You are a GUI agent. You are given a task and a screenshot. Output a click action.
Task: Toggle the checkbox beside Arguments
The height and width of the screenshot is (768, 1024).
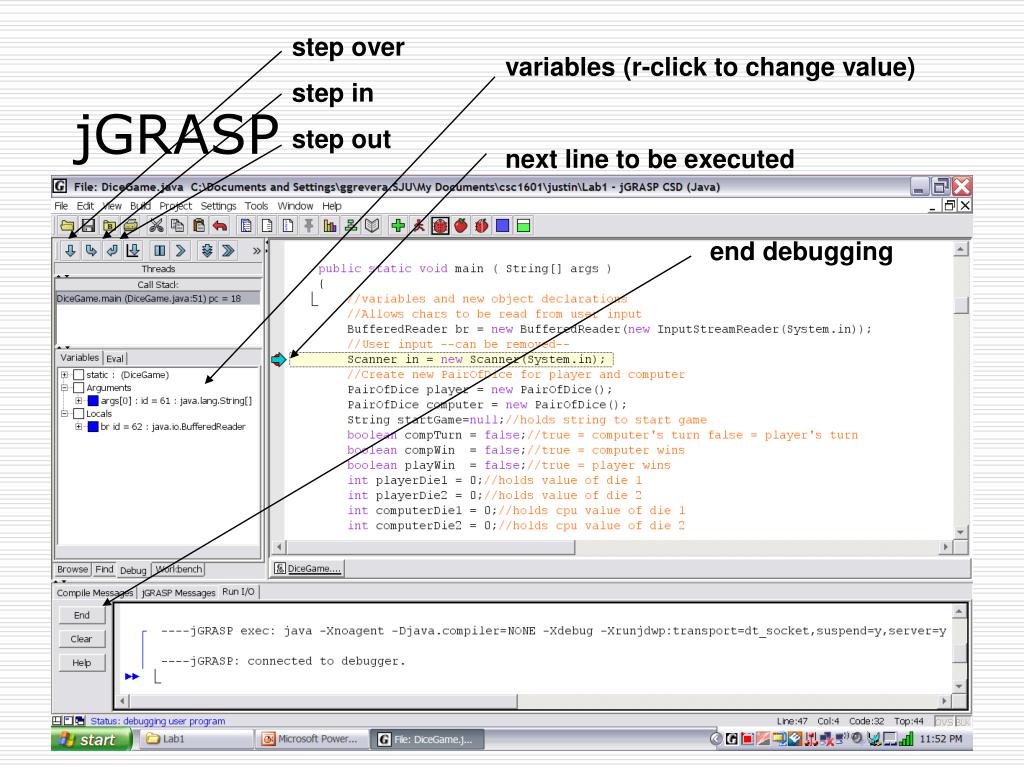tap(78, 388)
